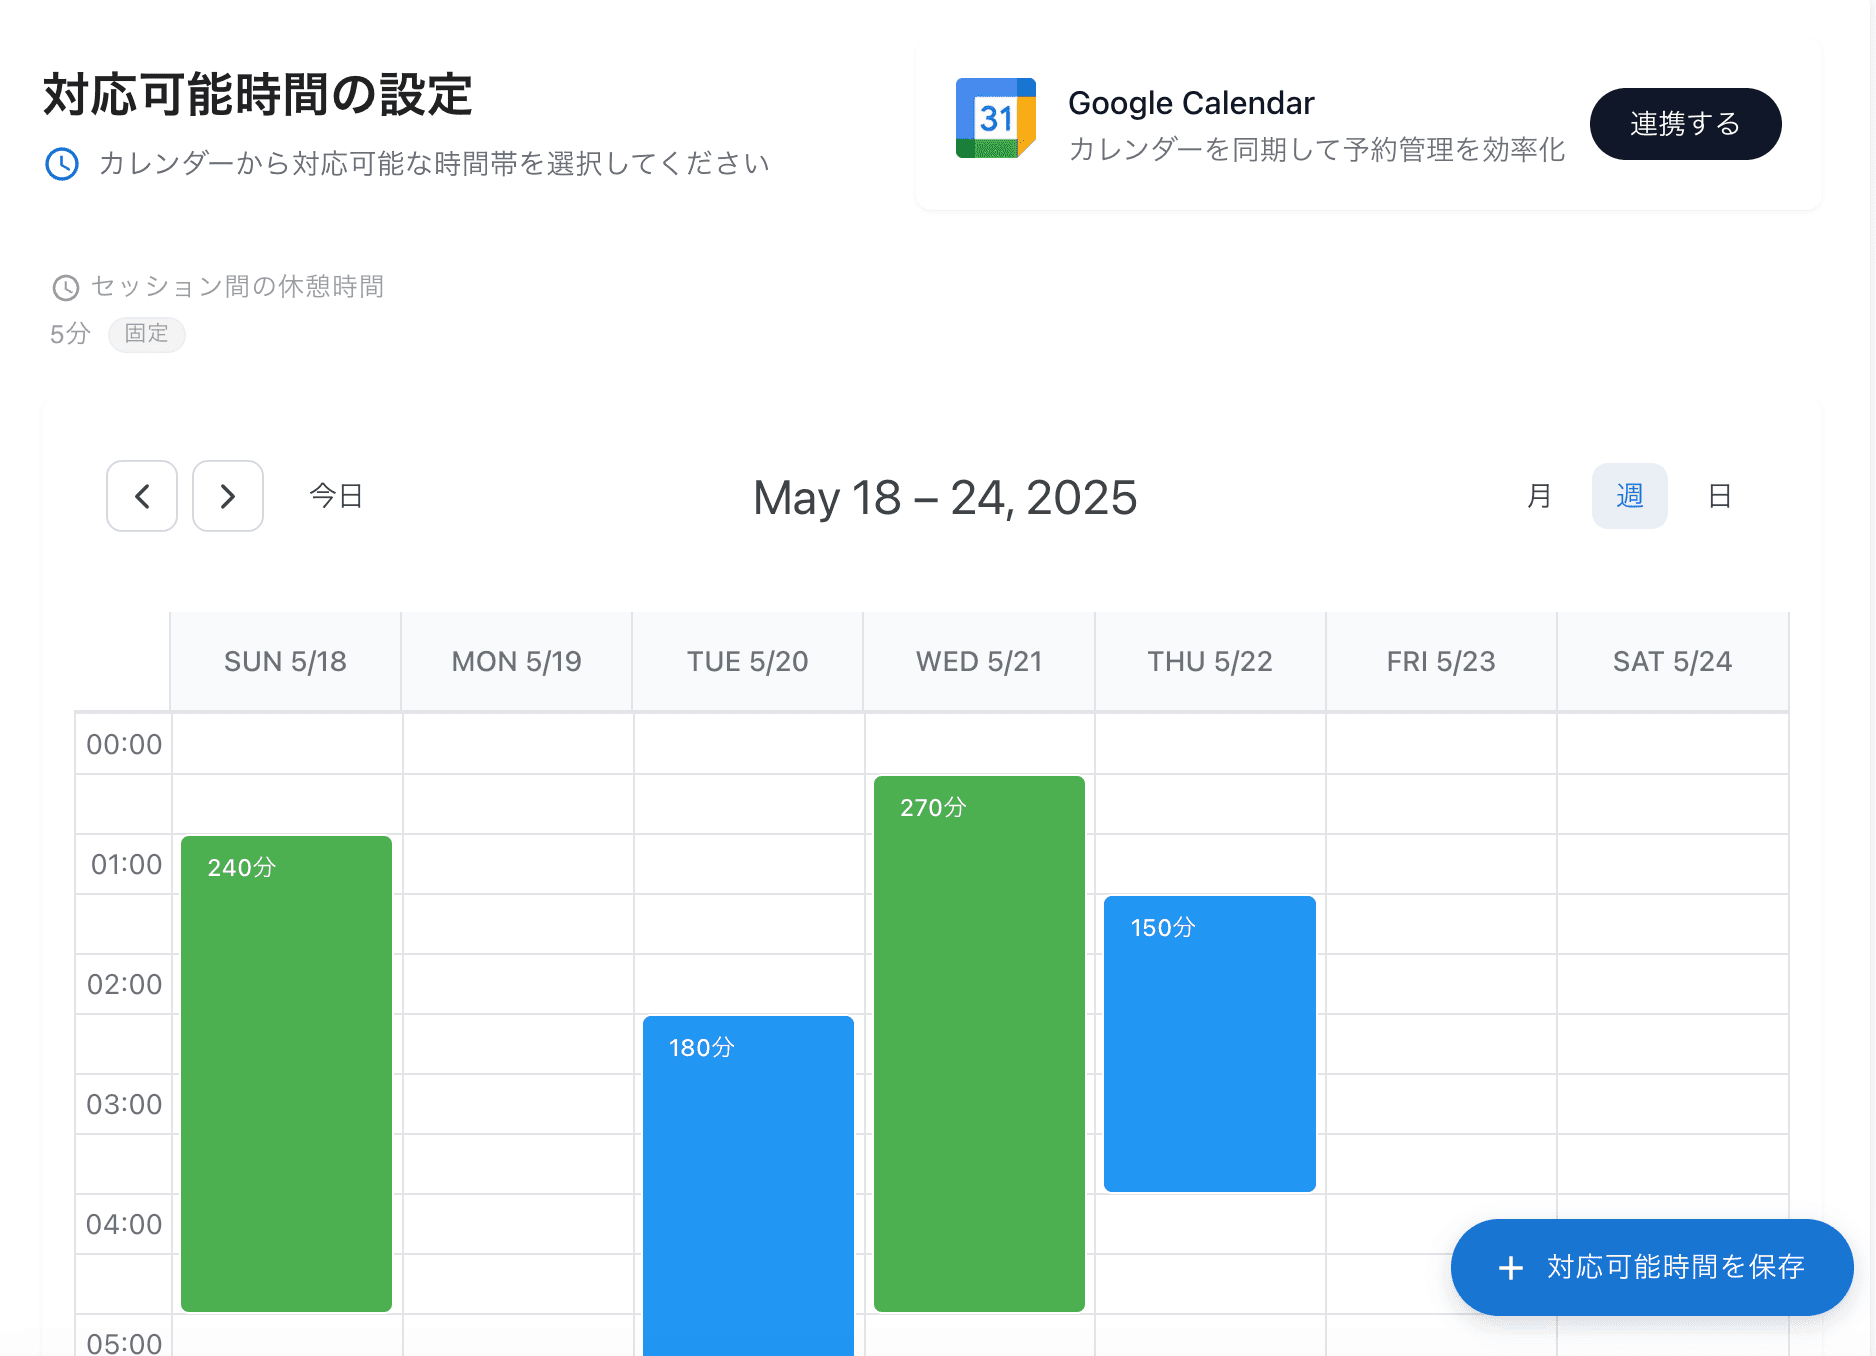Click the Google Calendar logo icon
Screen dimensions: 1876x1356
click(995, 119)
